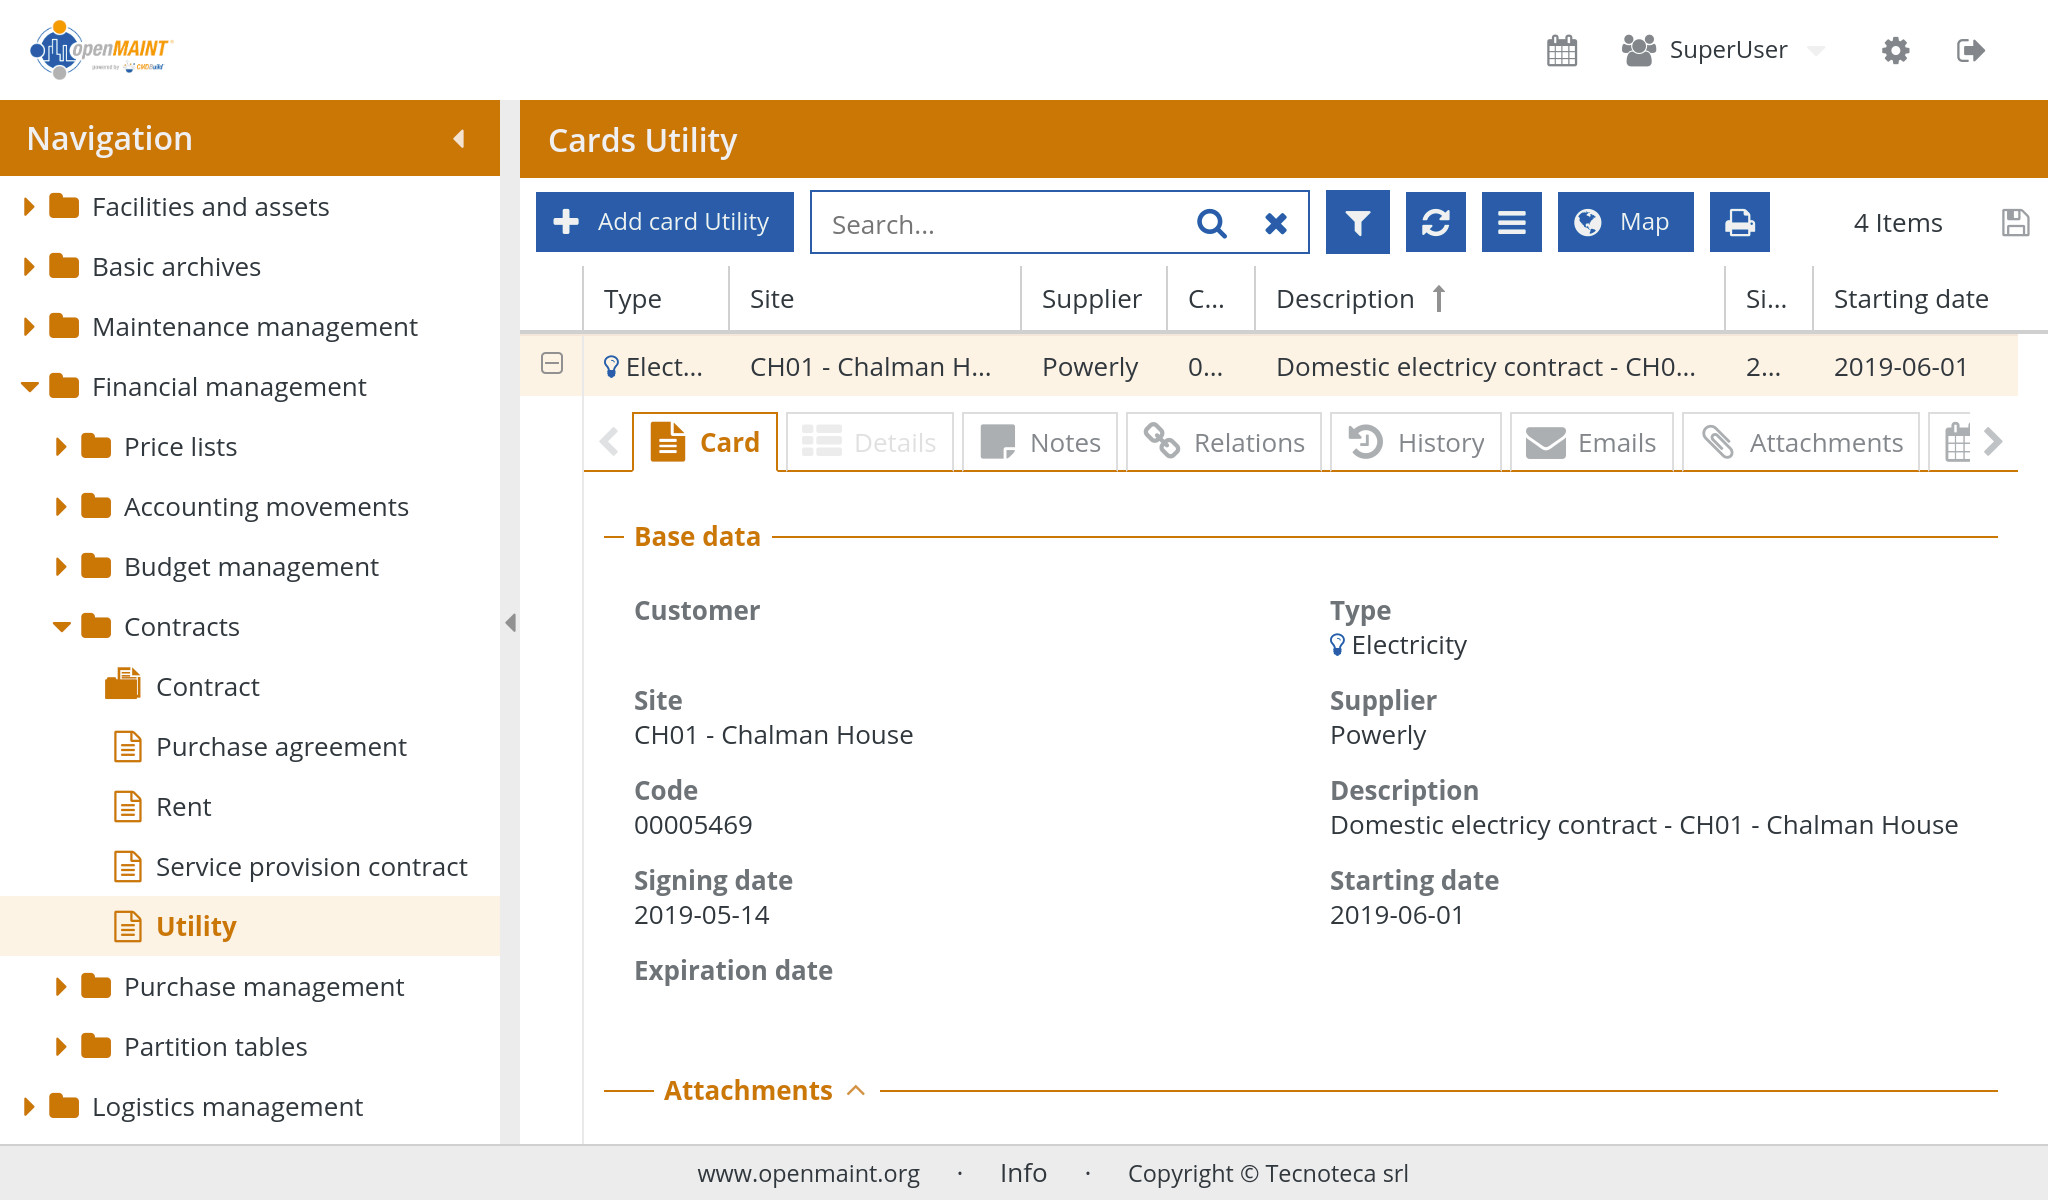Clear the search with the X icon
The image size is (2048, 1200).
(x=1275, y=223)
